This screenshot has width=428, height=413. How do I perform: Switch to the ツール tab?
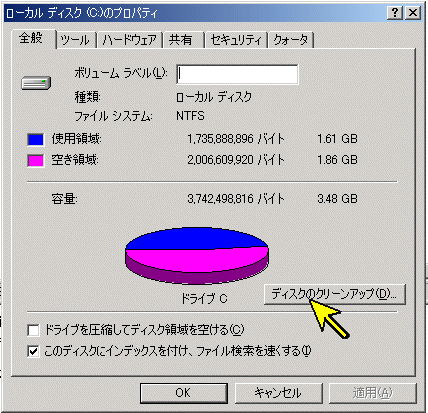point(76,40)
